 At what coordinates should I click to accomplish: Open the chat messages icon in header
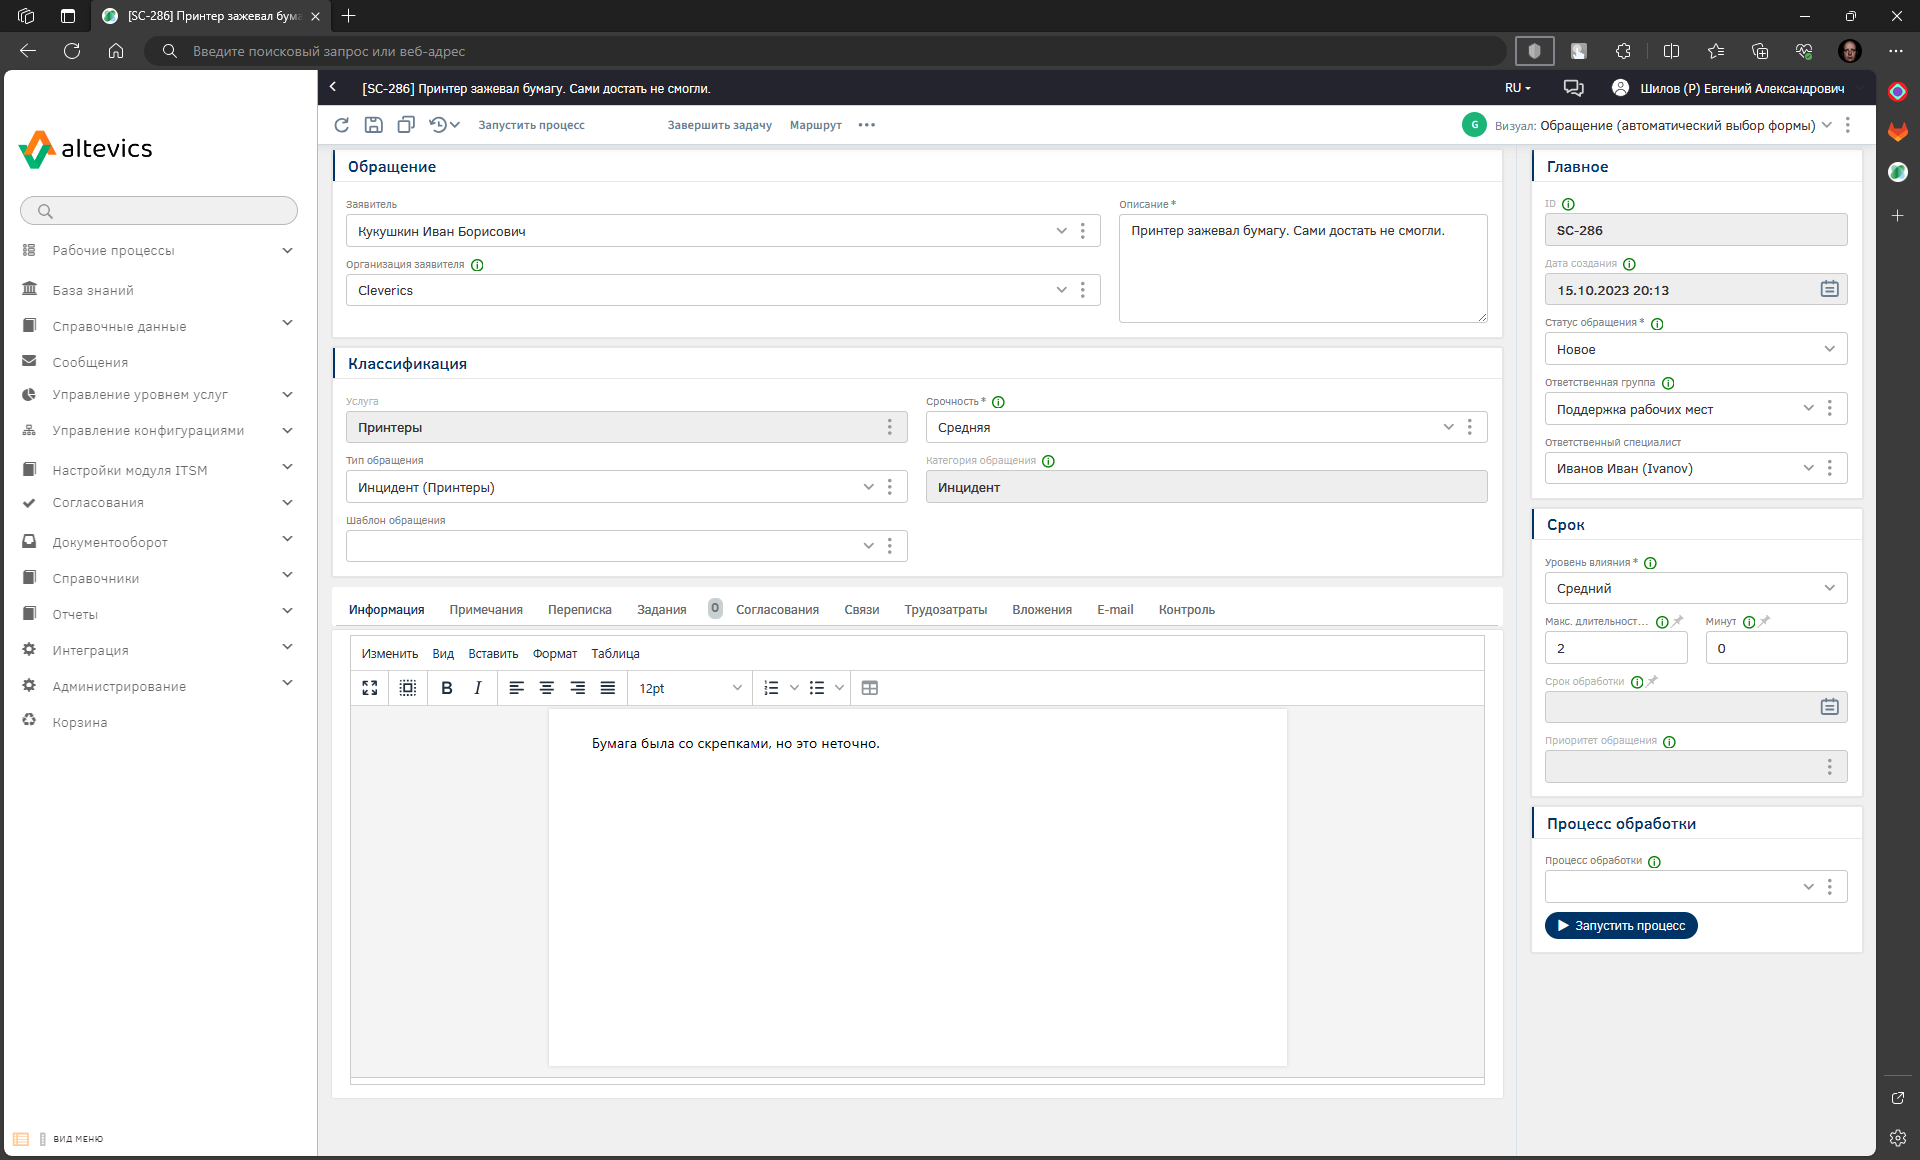(1573, 88)
